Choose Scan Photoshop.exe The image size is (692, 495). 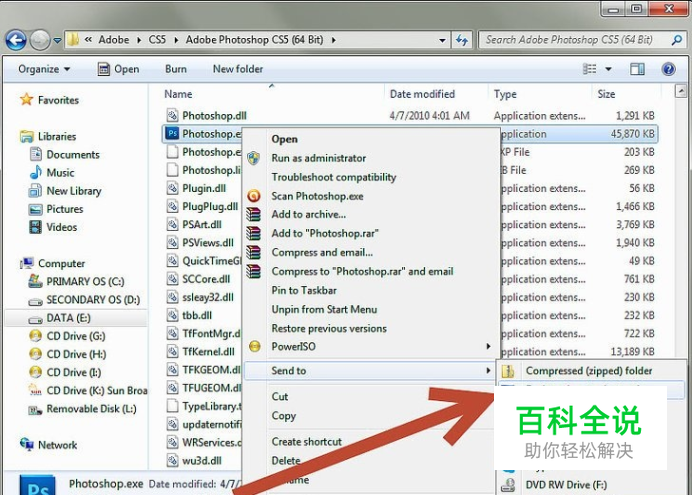pos(317,196)
